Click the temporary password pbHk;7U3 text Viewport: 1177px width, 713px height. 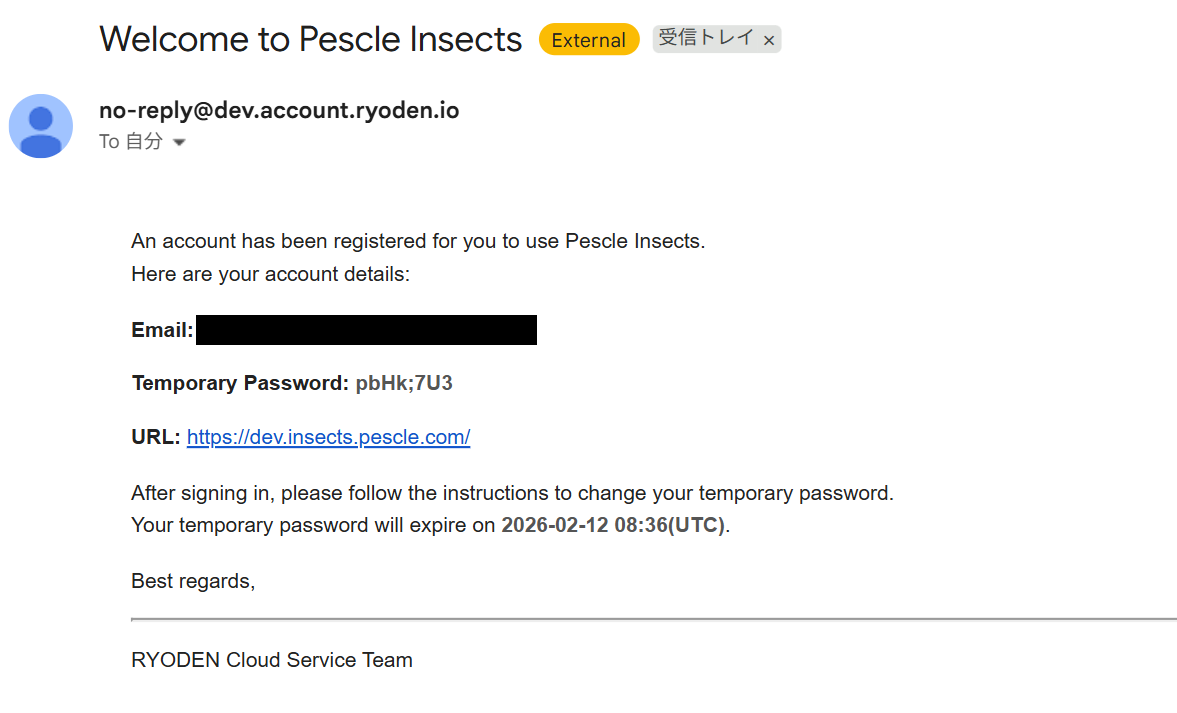(404, 383)
